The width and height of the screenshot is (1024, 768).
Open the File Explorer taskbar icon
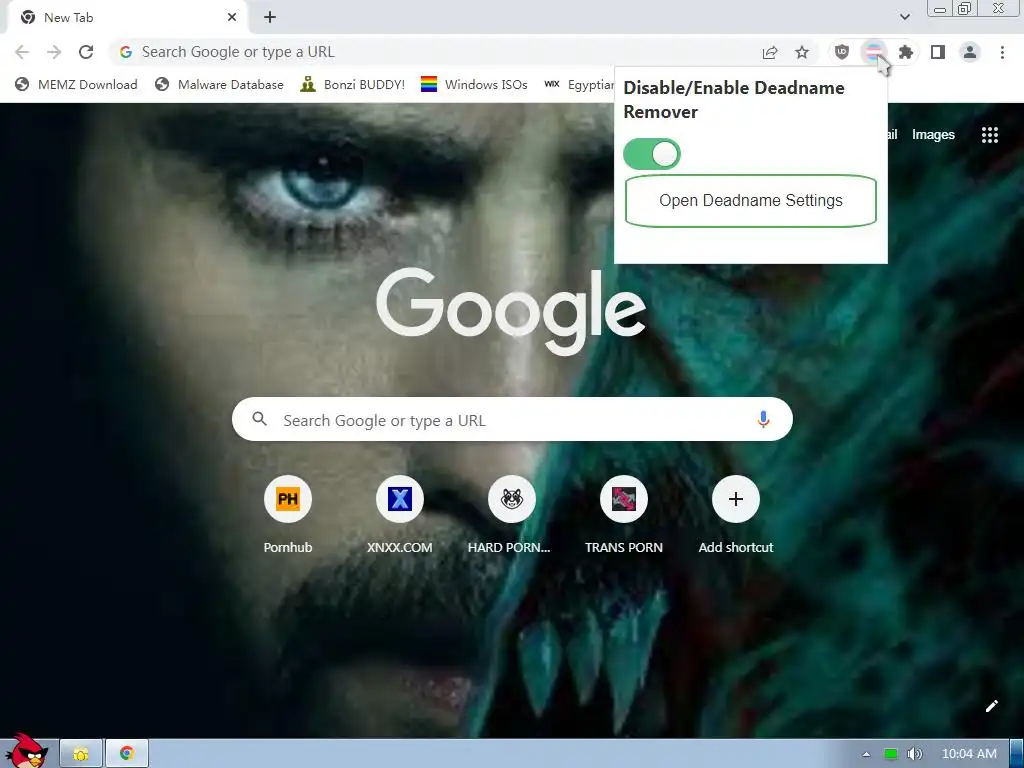point(81,754)
